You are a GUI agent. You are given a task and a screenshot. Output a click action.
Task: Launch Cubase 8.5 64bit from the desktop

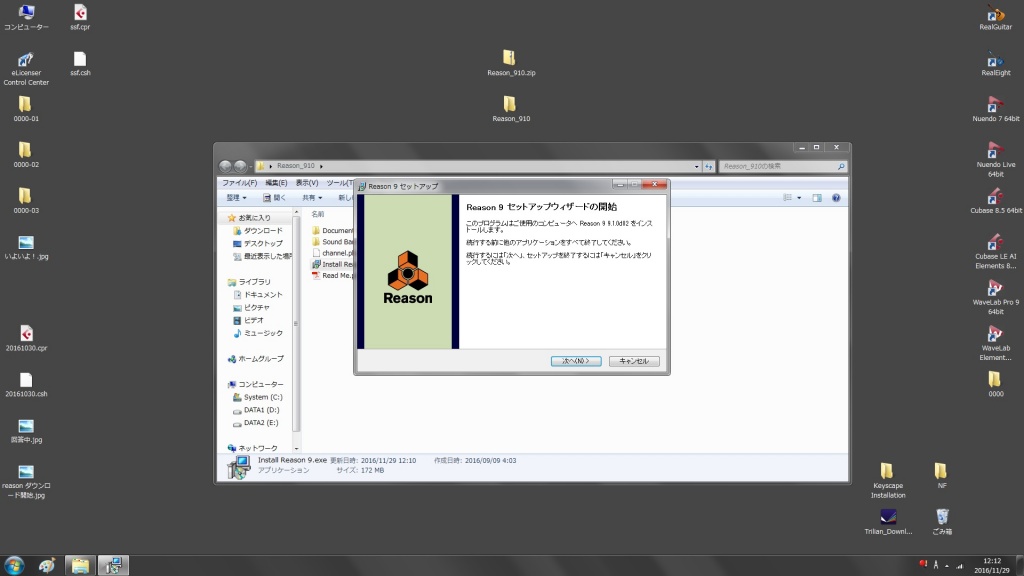(x=994, y=198)
